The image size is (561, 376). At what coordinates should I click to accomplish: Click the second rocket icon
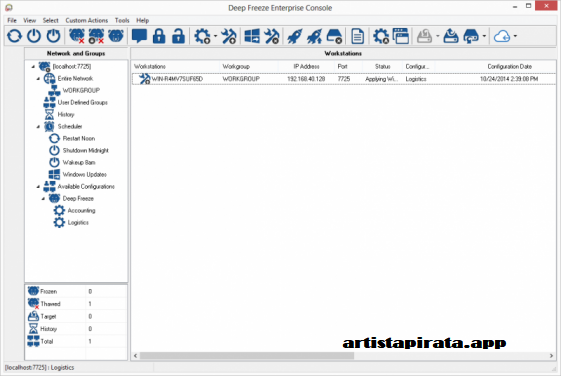coord(314,36)
